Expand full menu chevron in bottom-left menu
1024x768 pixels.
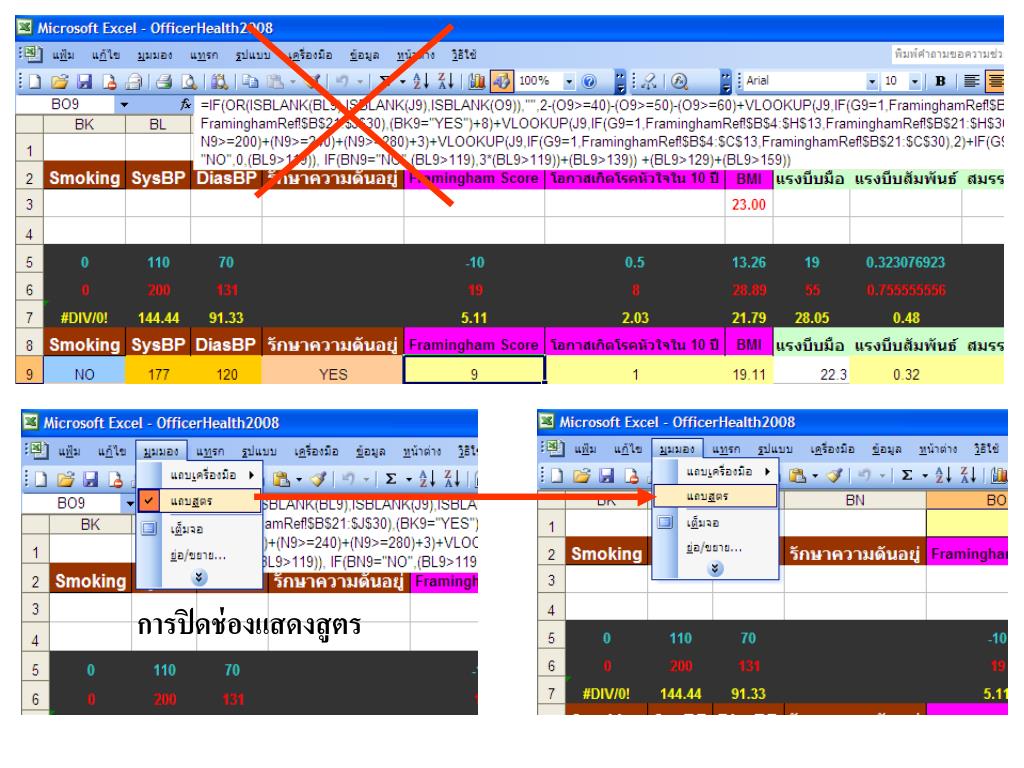[199, 577]
